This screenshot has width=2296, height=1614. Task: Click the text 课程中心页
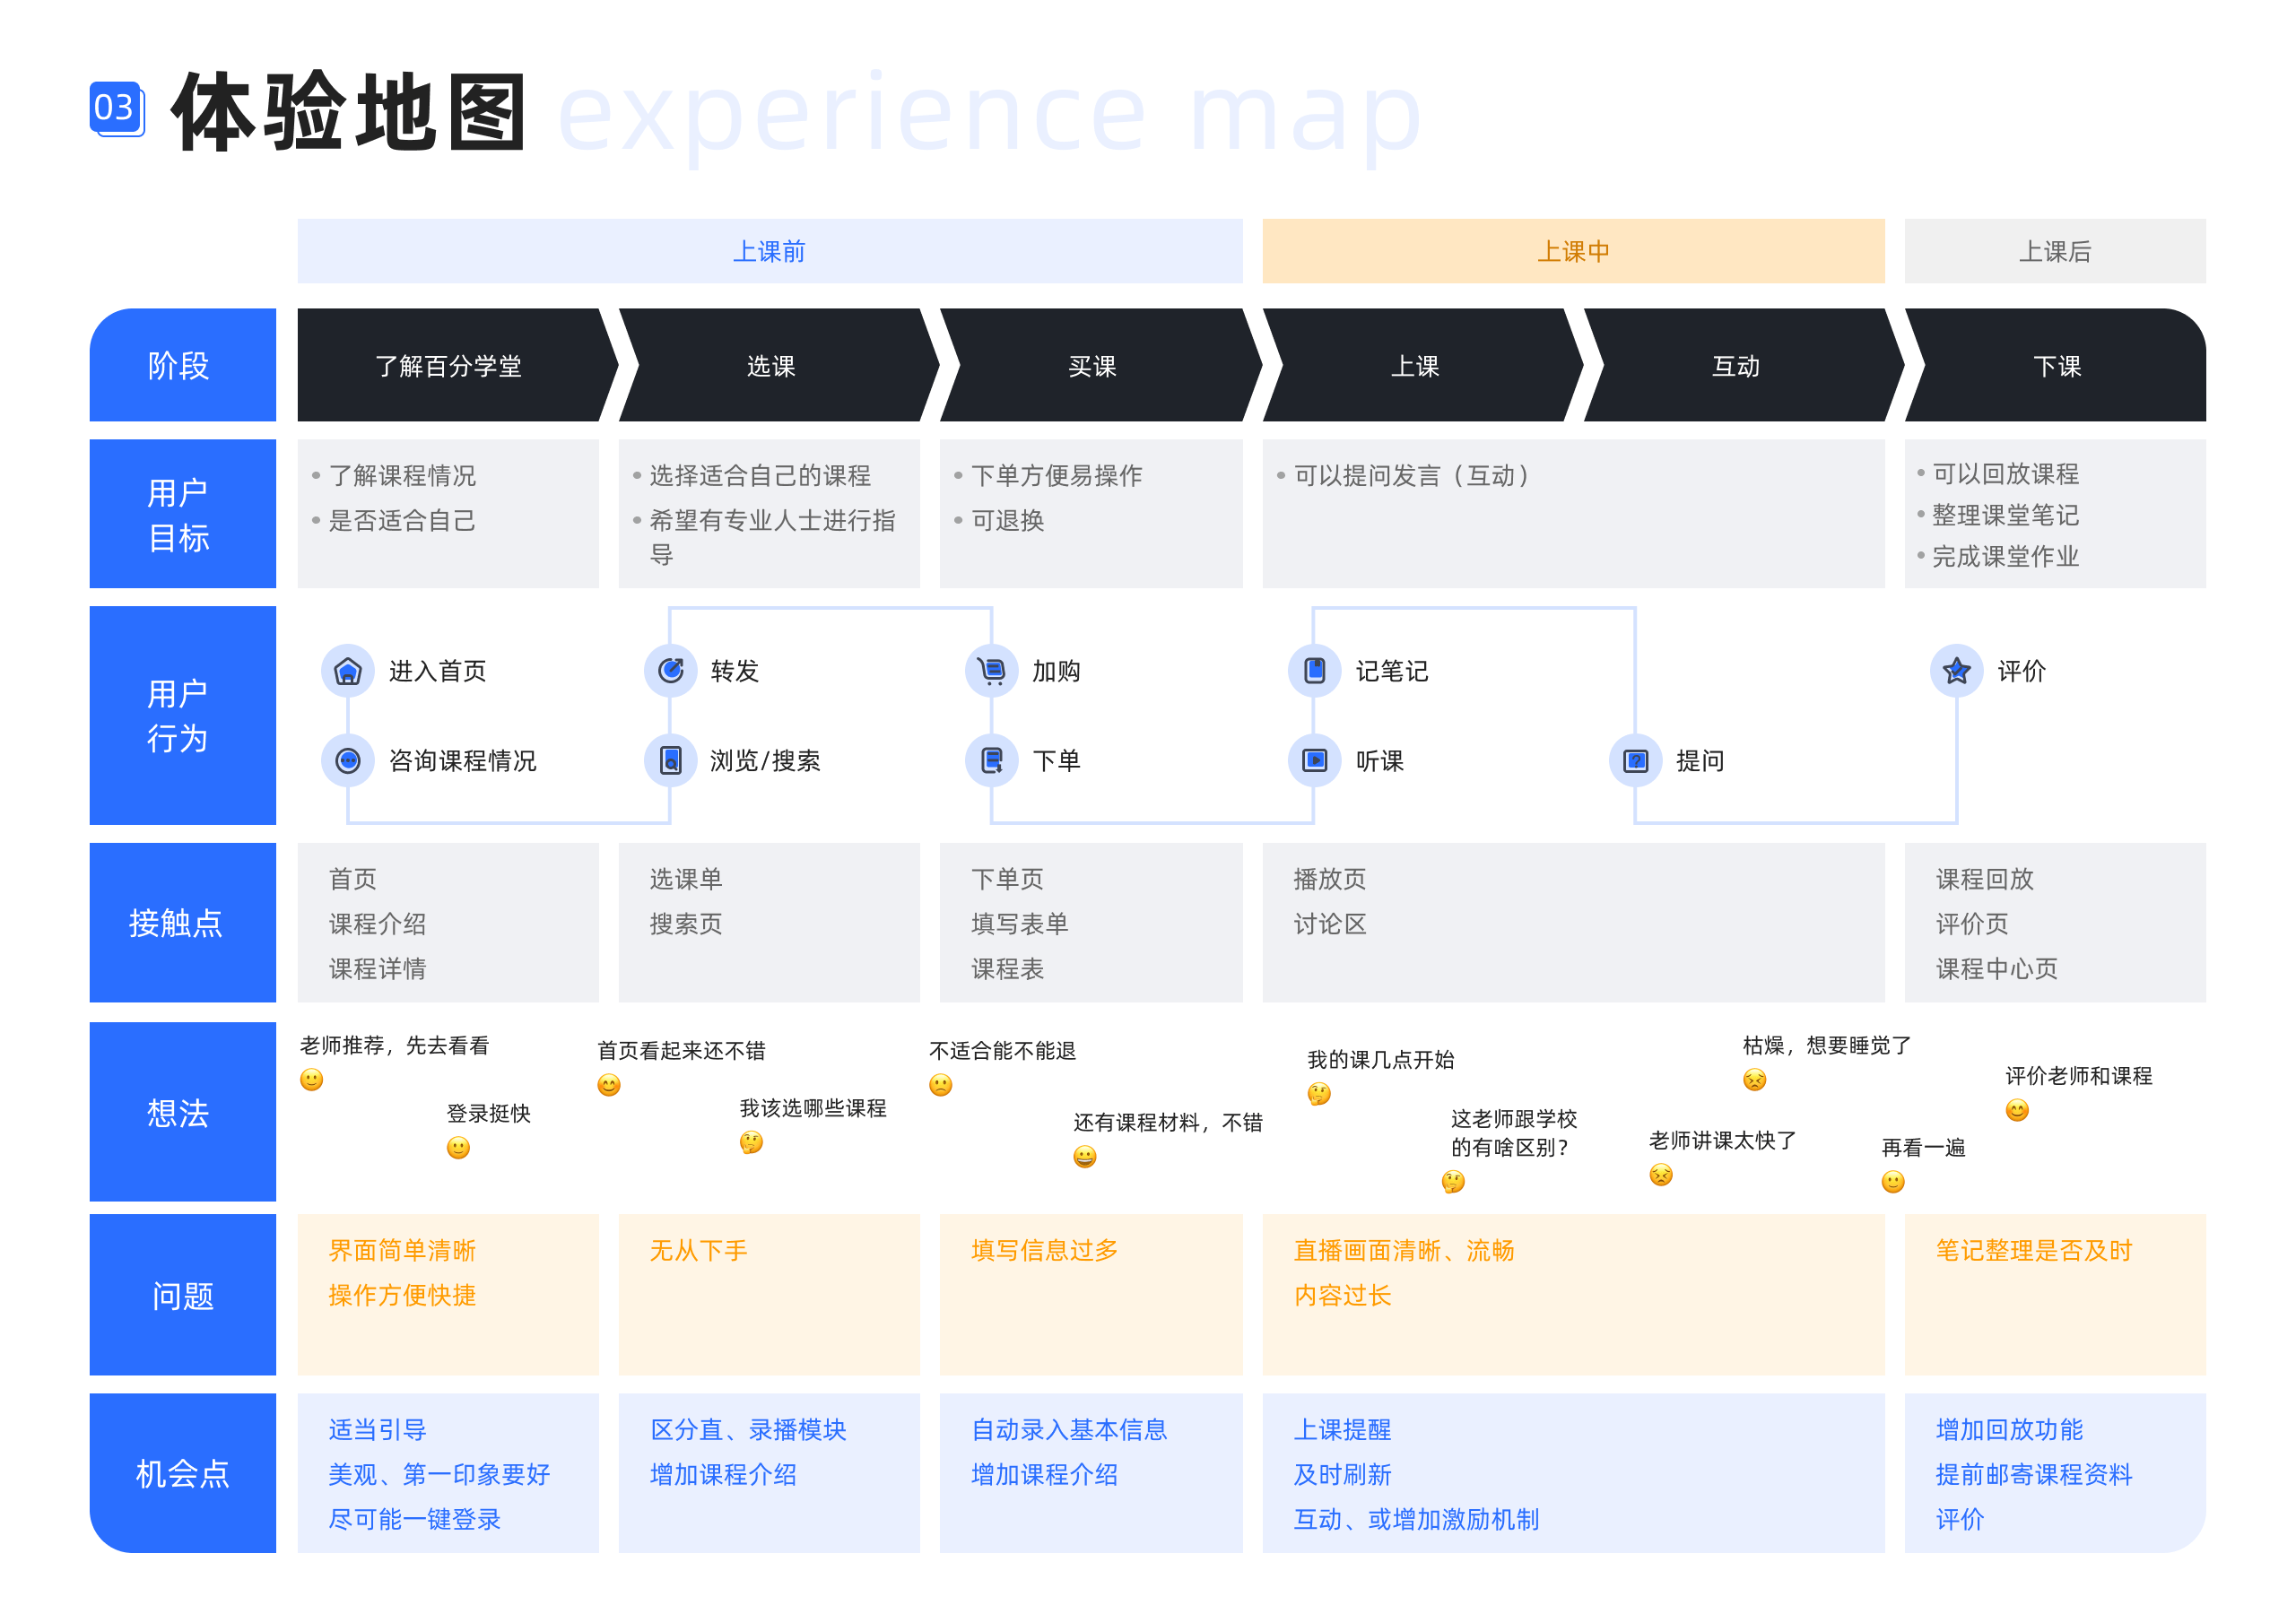[x=1997, y=969]
